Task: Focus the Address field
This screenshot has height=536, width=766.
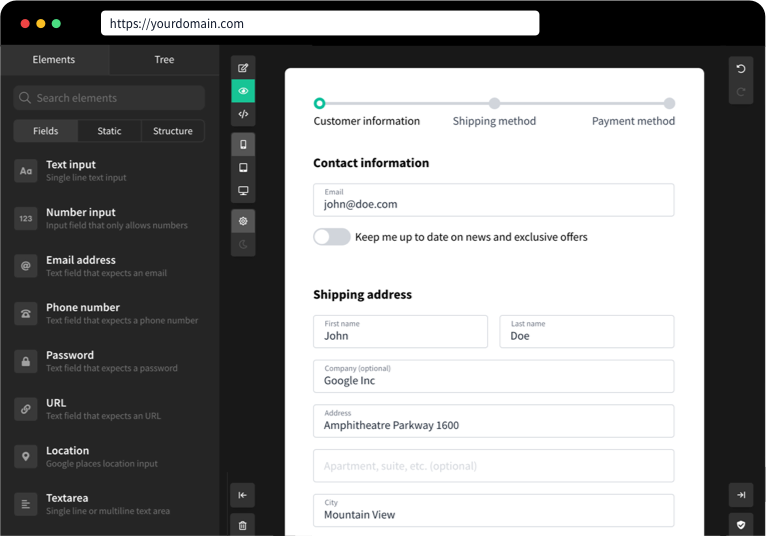Action: [x=494, y=421]
